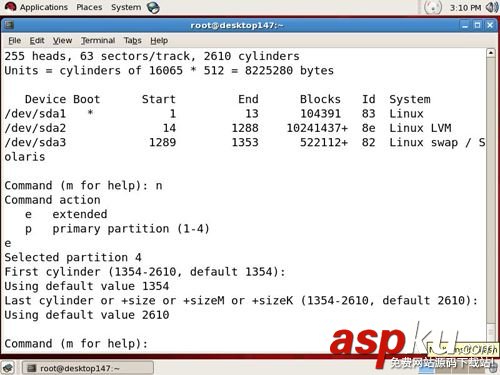Click the System column header text
The width and height of the screenshot is (500, 375).
click(x=410, y=99)
